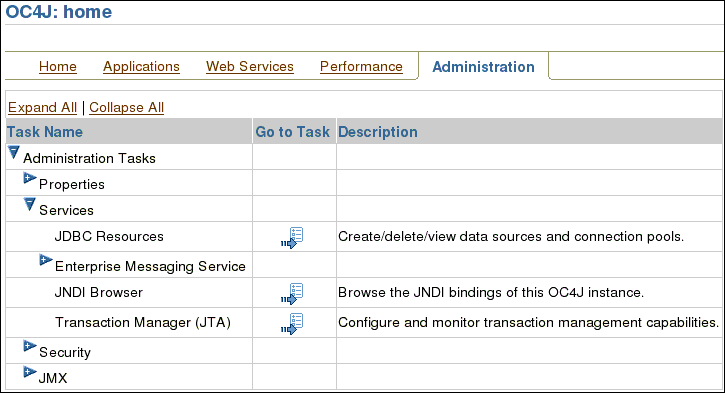Screen dimensions: 725x393
Task: Click the Enterprise Messaging Service label
Action: click(x=150, y=267)
